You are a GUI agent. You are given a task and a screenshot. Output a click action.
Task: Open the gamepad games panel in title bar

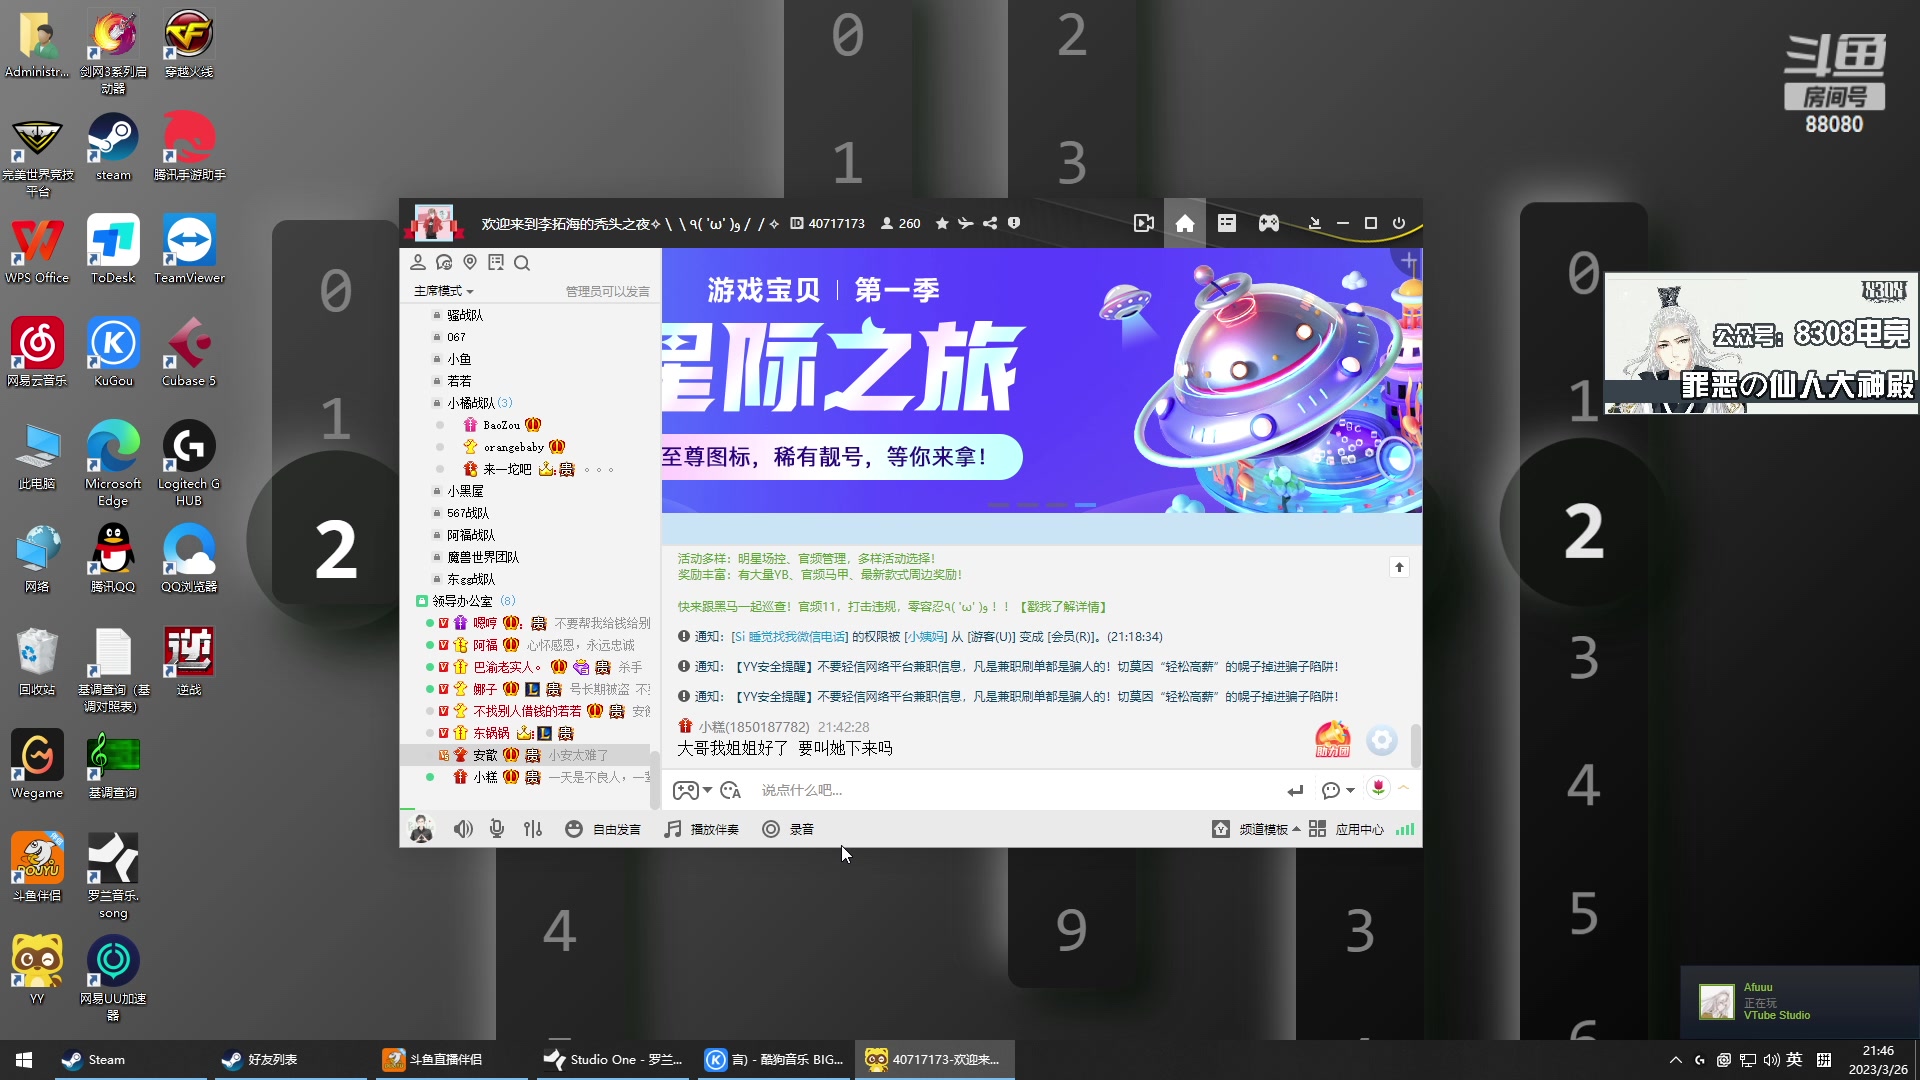(x=1268, y=224)
